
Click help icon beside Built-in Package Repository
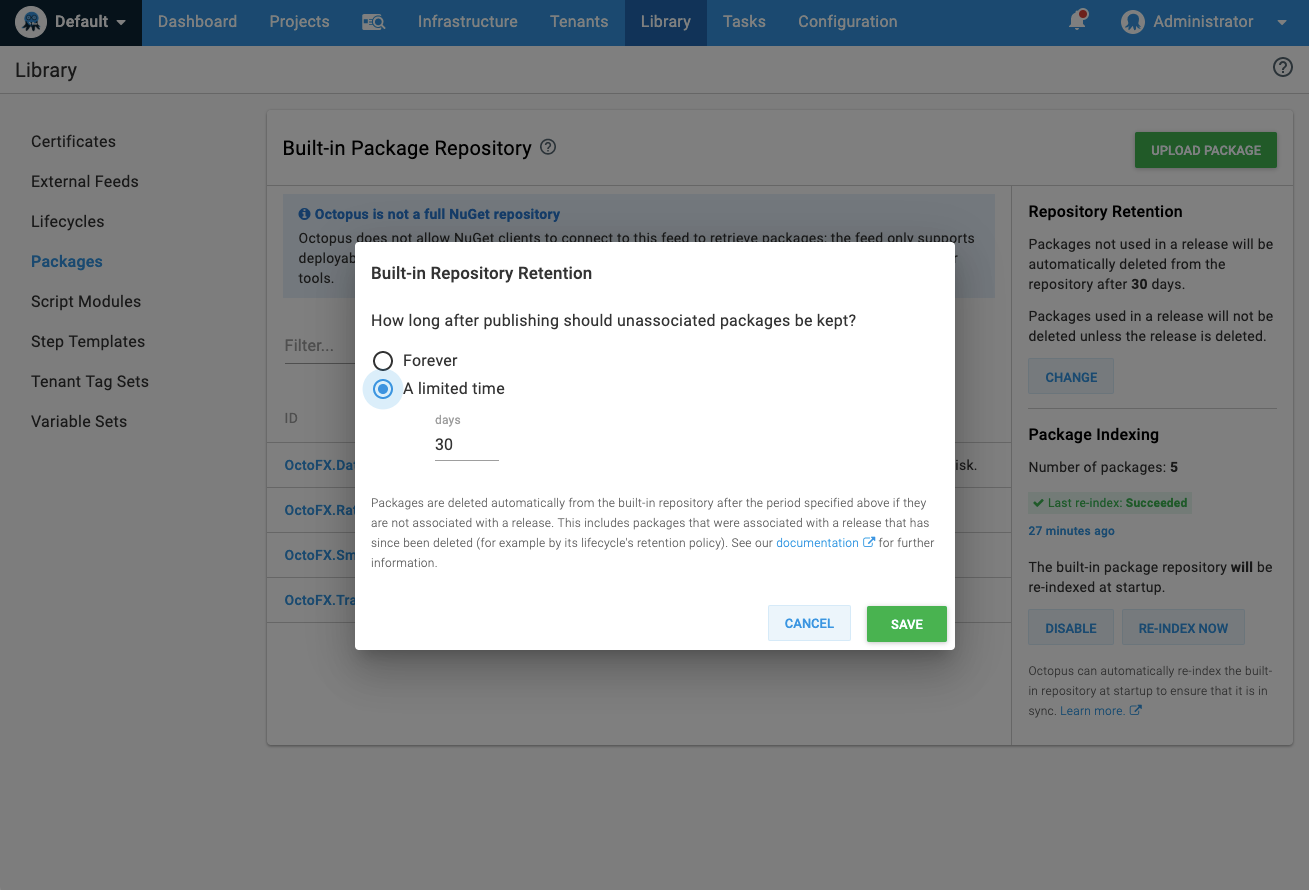click(548, 147)
